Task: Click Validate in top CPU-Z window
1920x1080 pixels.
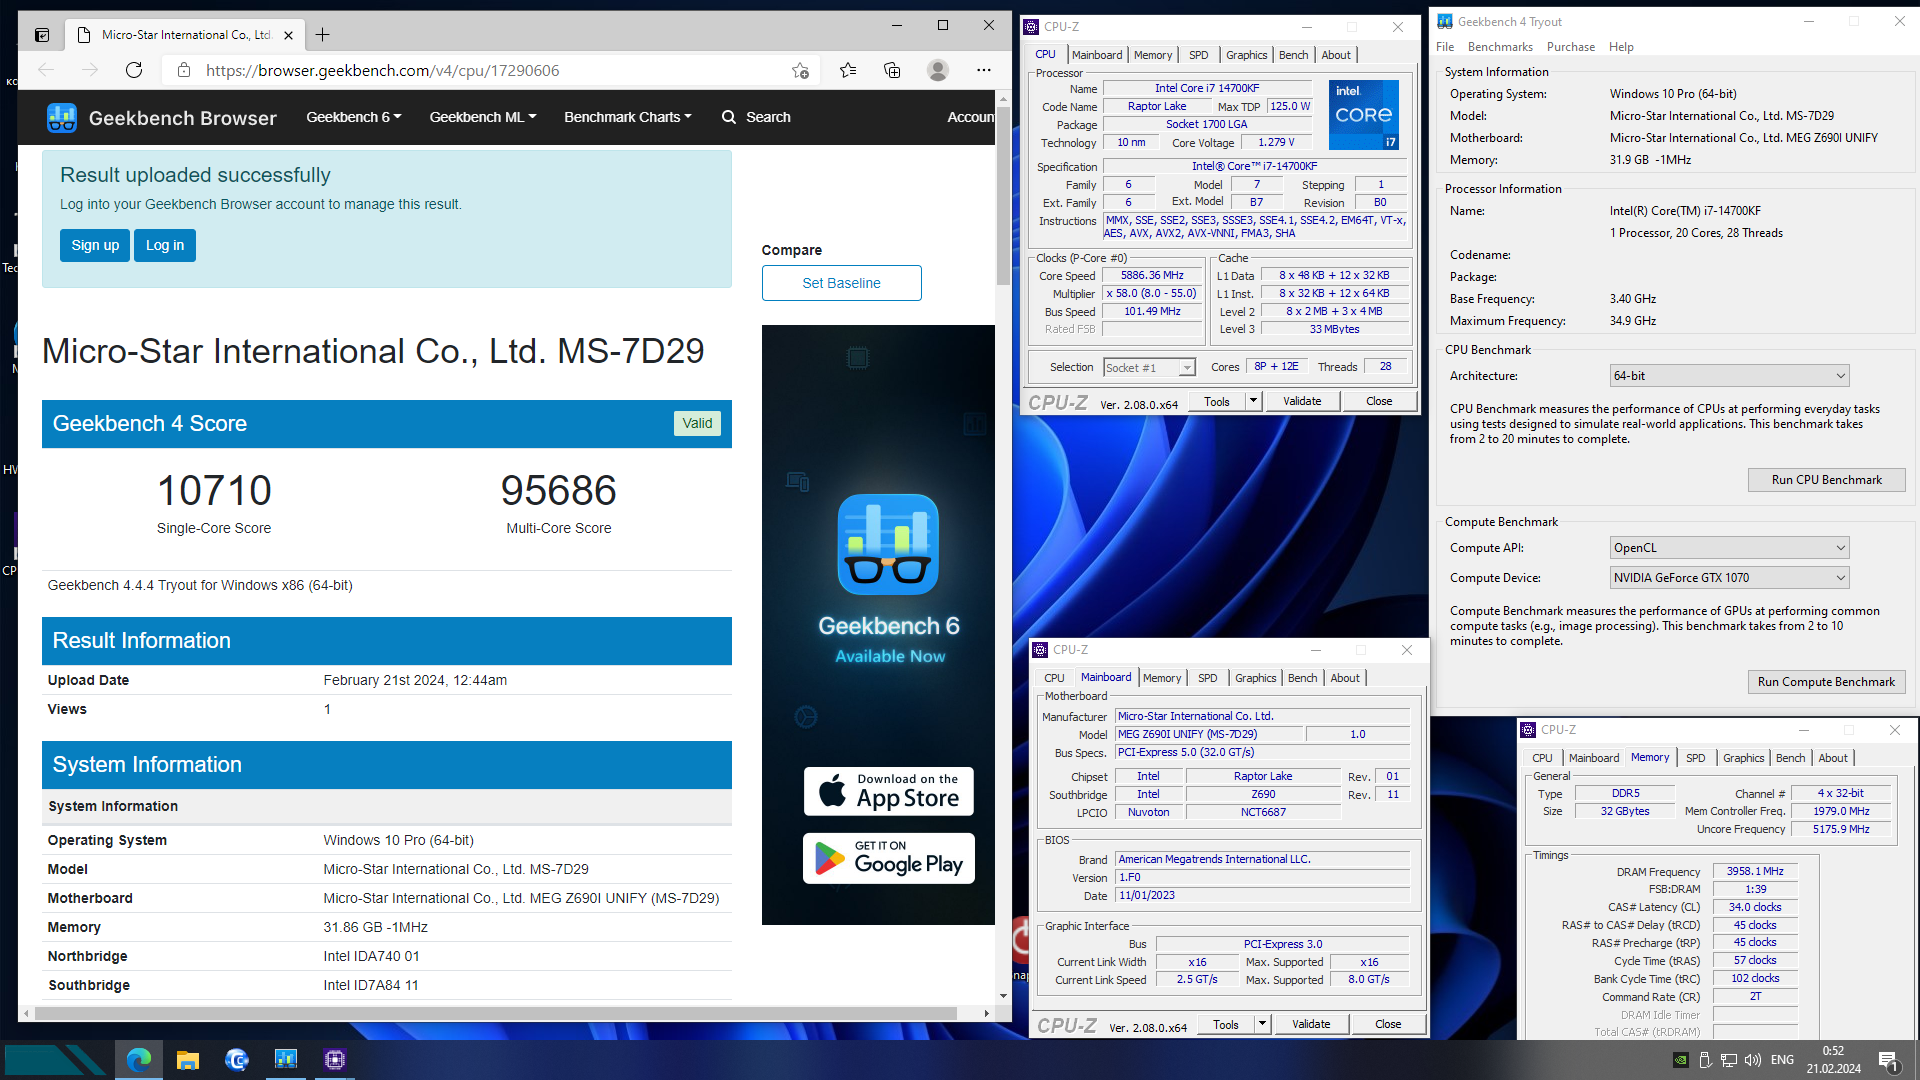Action: pos(1302,401)
